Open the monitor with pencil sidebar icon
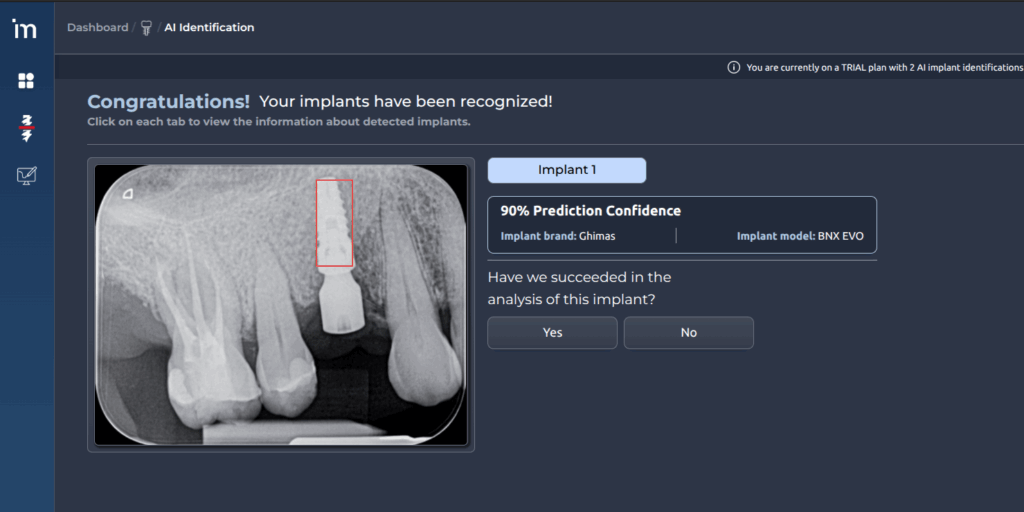 (26, 176)
